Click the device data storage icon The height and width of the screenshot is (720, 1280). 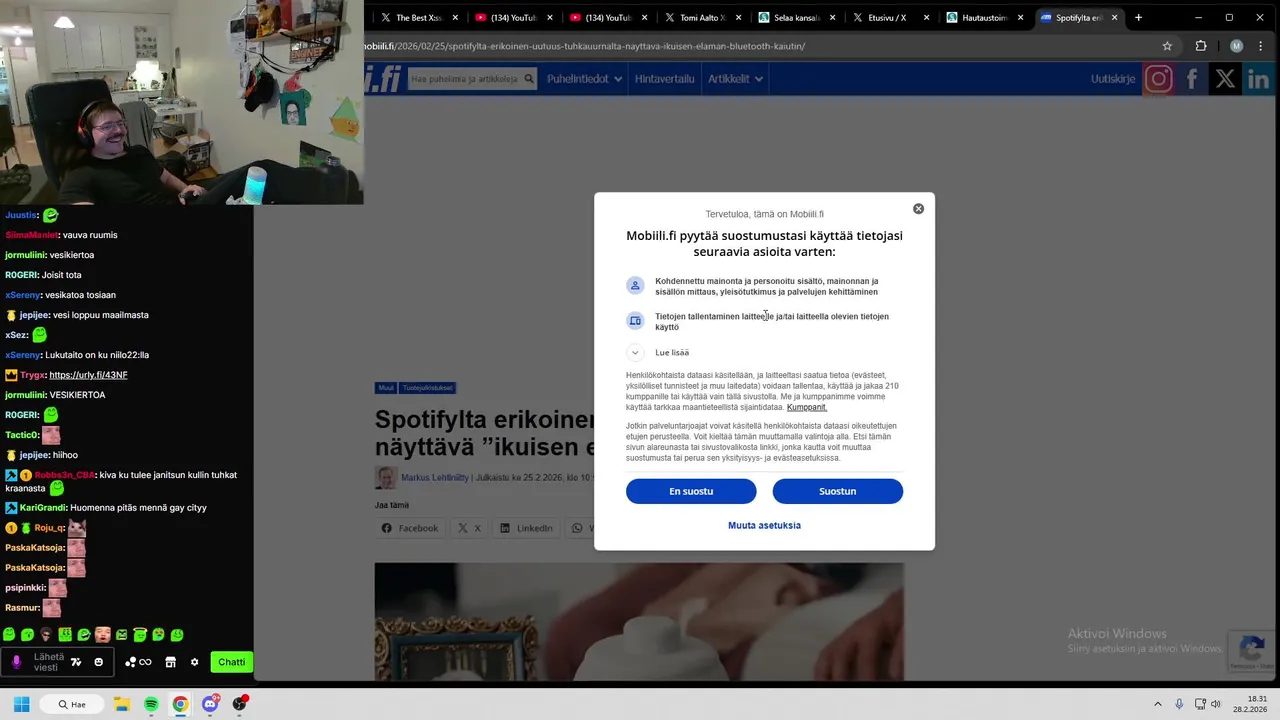[x=635, y=321]
